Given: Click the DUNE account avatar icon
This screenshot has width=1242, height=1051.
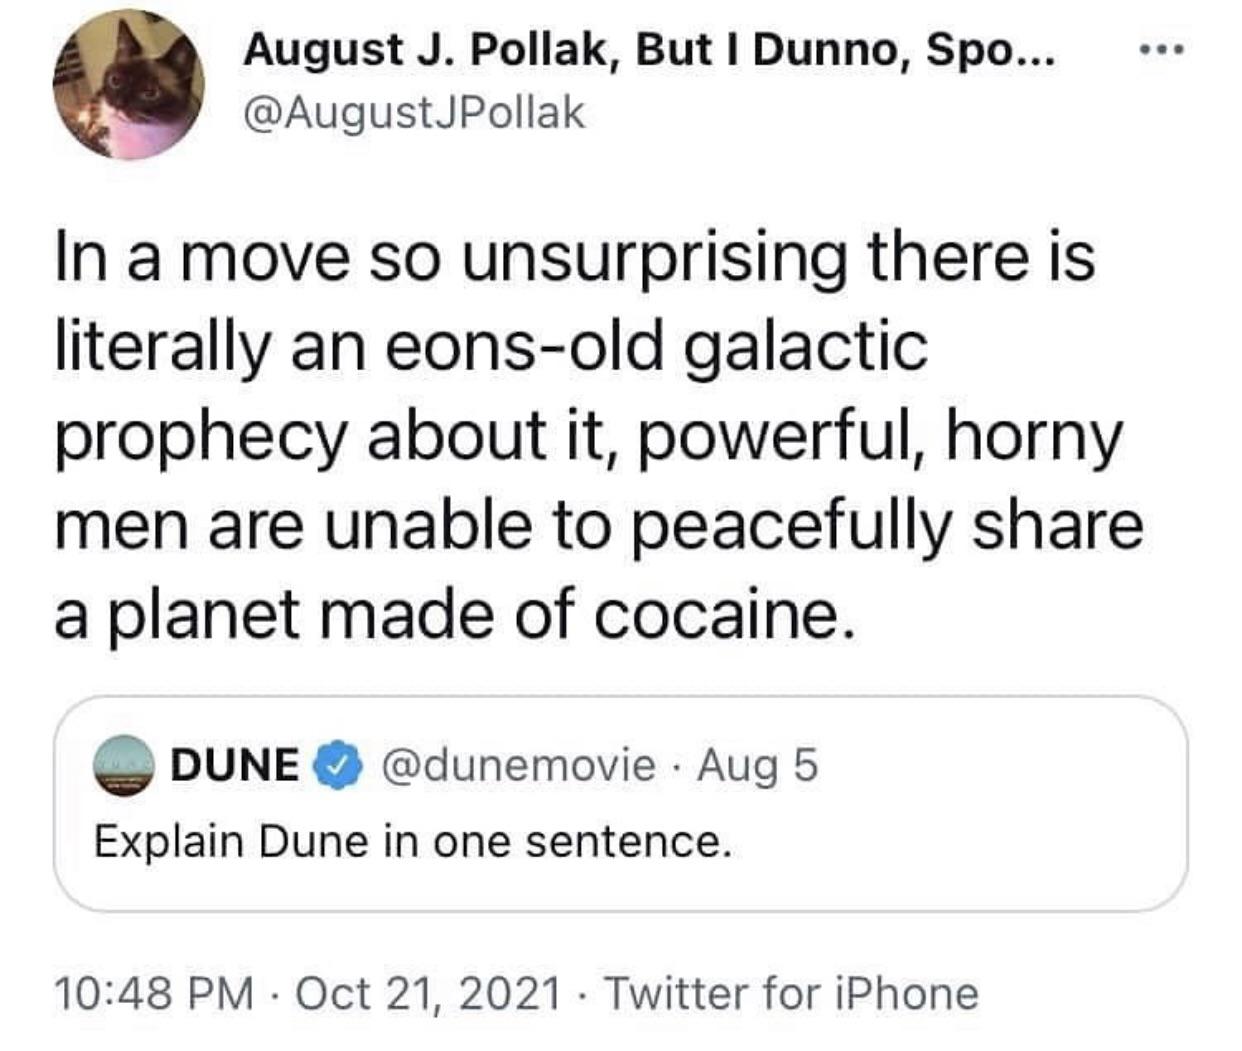Looking at the screenshot, I should pos(126,766).
